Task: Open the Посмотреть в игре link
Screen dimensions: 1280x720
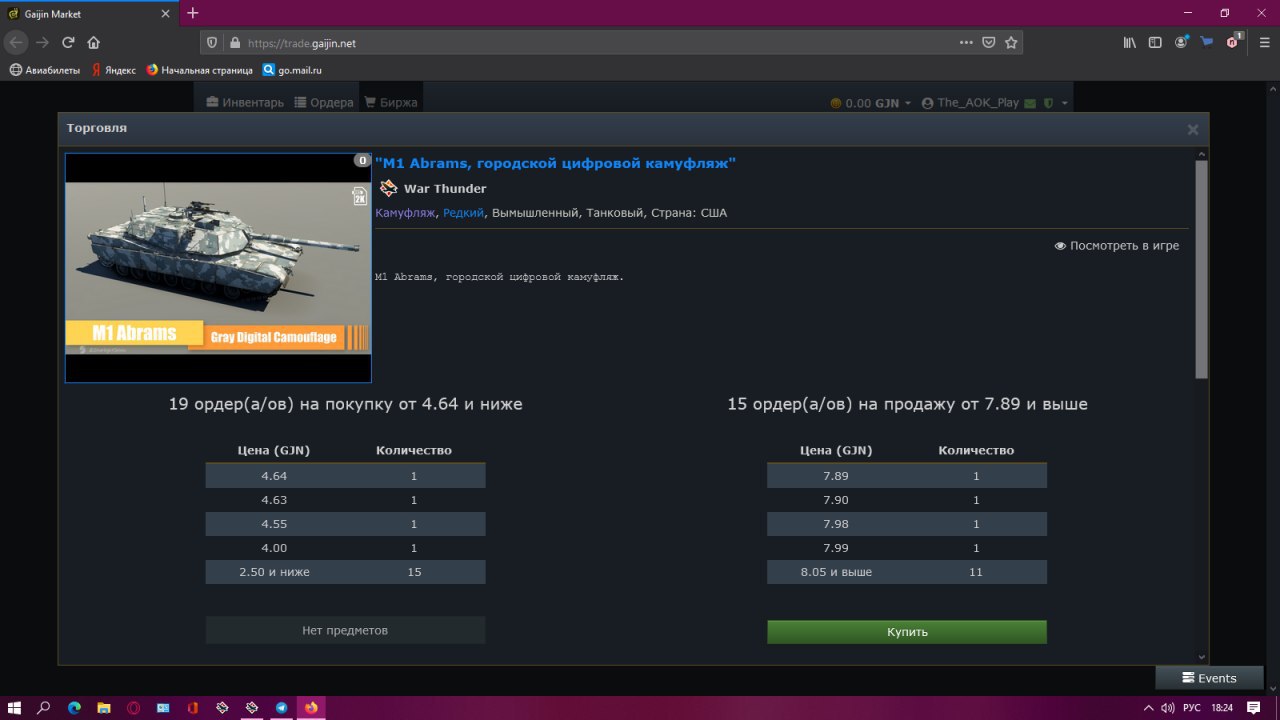Action: [x=1117, y=246]
